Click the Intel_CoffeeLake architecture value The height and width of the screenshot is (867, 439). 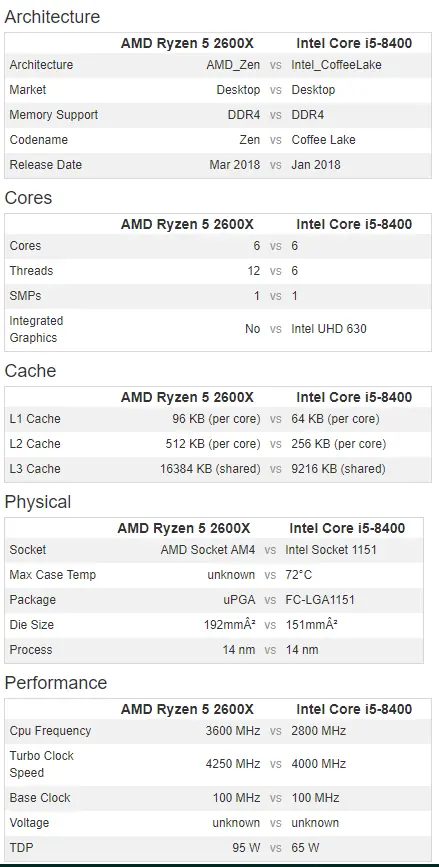pos(336,65)
